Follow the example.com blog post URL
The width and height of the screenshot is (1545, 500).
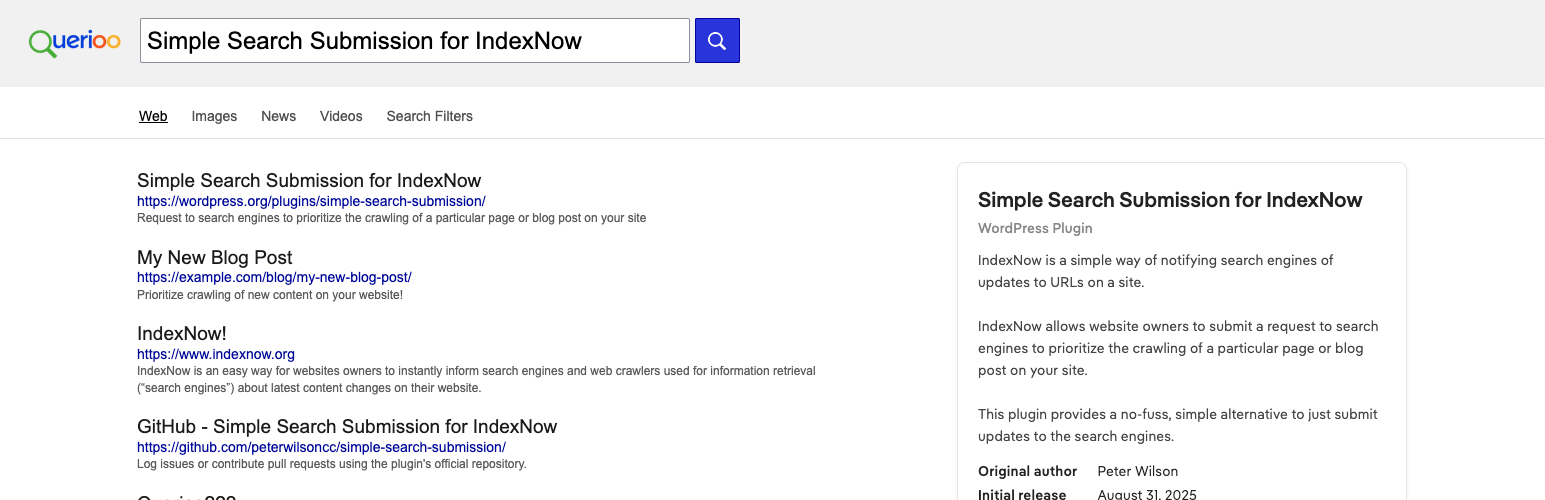click(274, 277)
